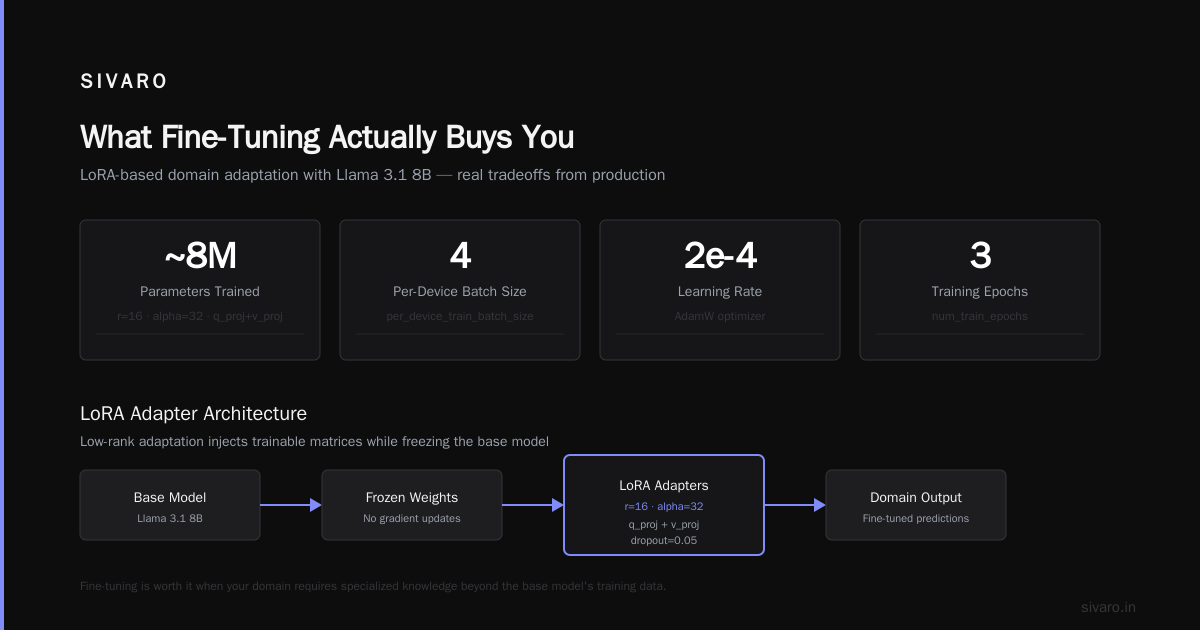Click arrow leading to Domain Output
This screenshot has width=1200, height=630.
795,505
